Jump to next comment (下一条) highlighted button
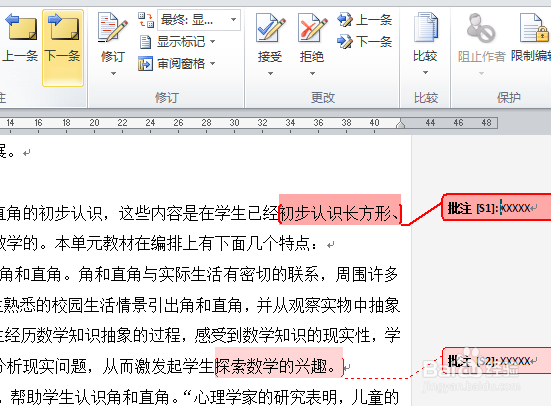The width and height of the screenshot is (551, 406). [x=63, y=47]
